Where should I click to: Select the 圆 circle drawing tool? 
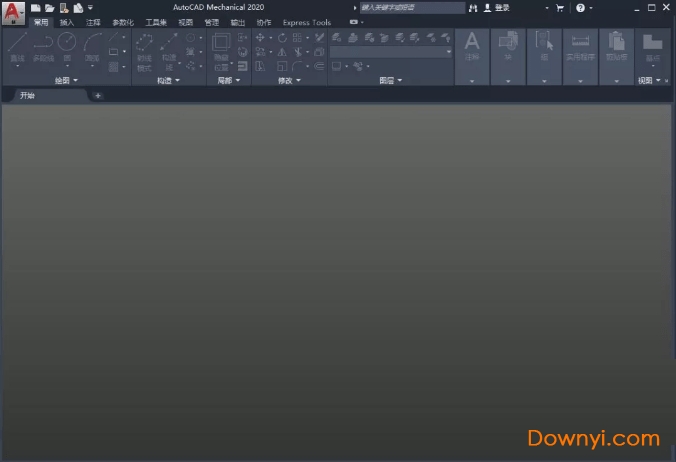pyautogui.click(x=67, y=49)
